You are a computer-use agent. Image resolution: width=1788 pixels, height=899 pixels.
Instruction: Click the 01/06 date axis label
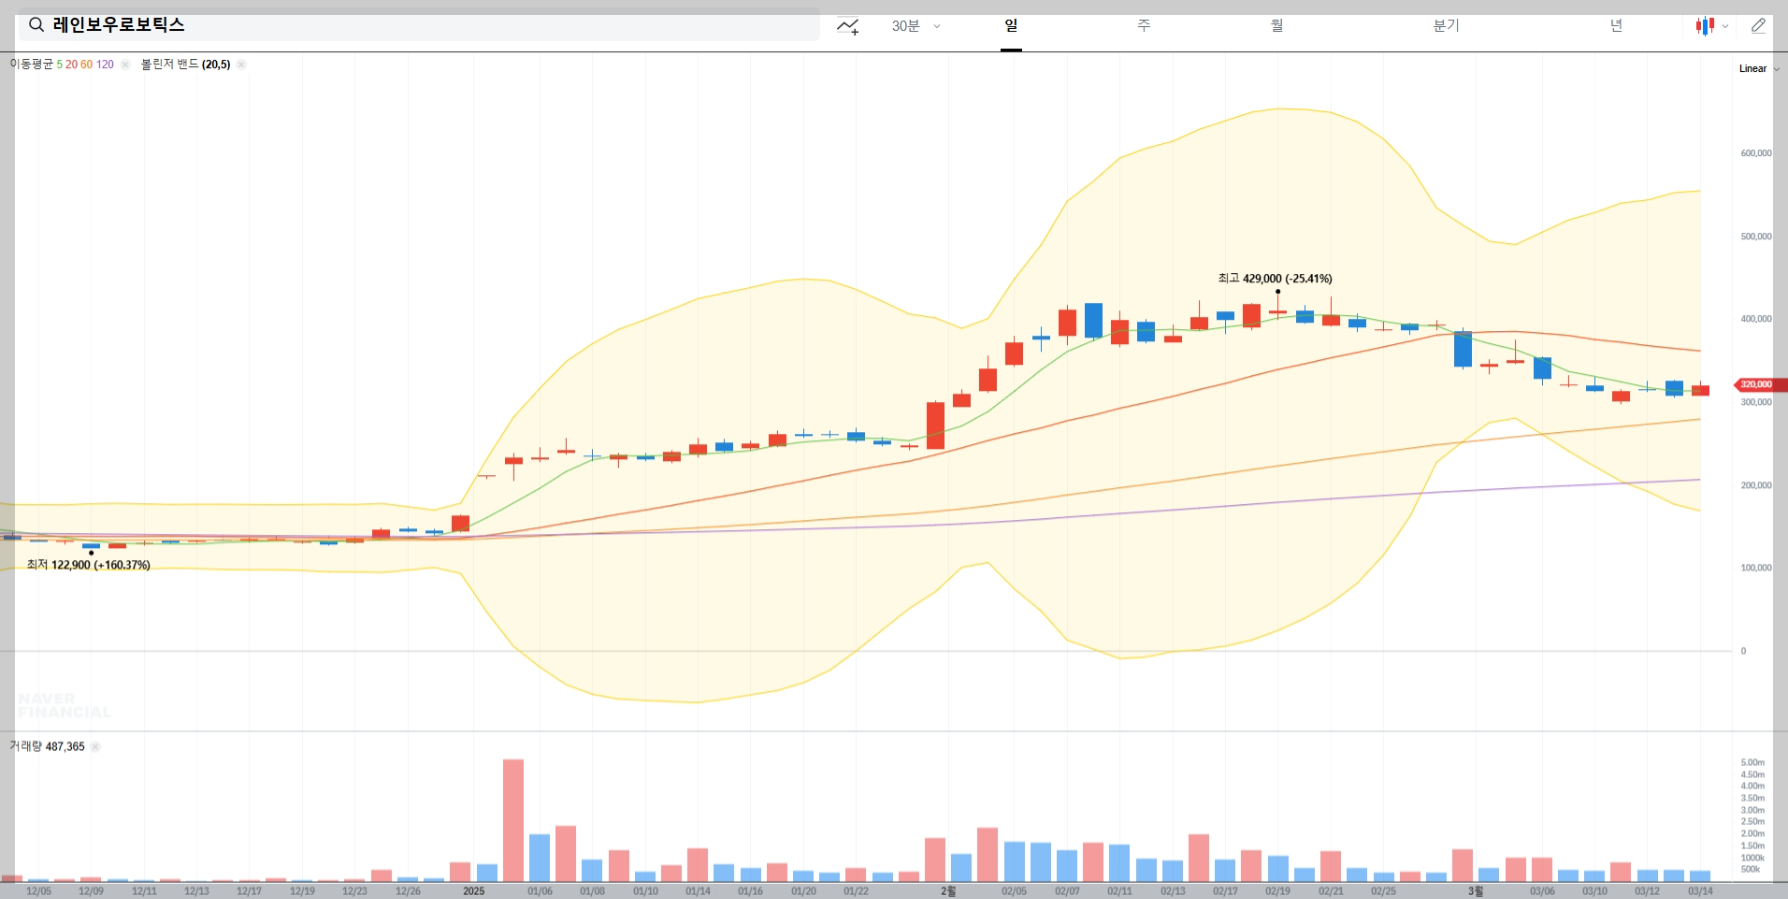(540, 891)
